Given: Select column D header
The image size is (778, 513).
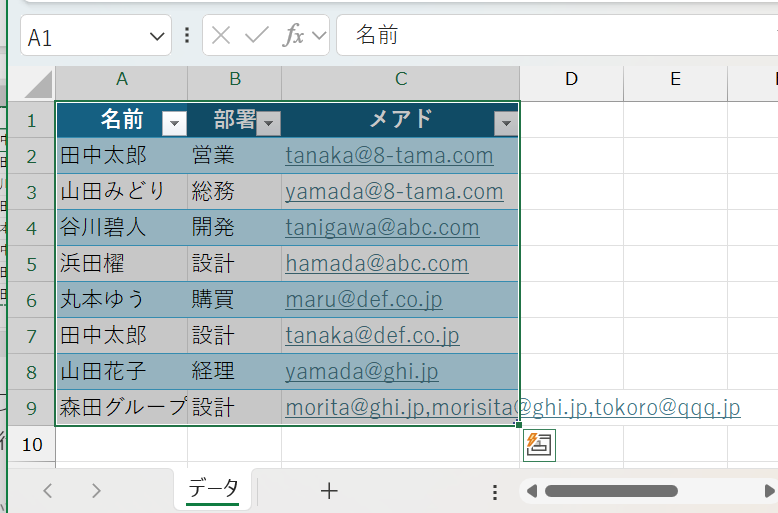Looking at the screenshot, I should coord(571,79).
